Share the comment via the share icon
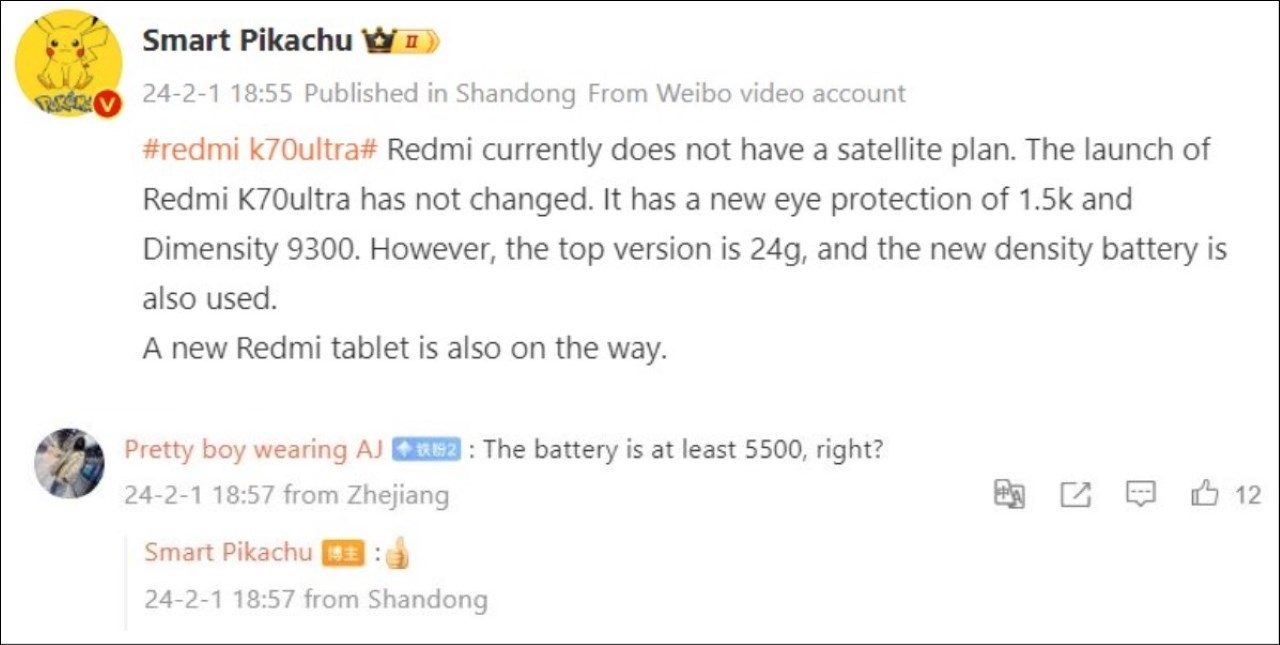Image resolution: width=1280 pixels, height=645 pixels. pos(1074,493)
